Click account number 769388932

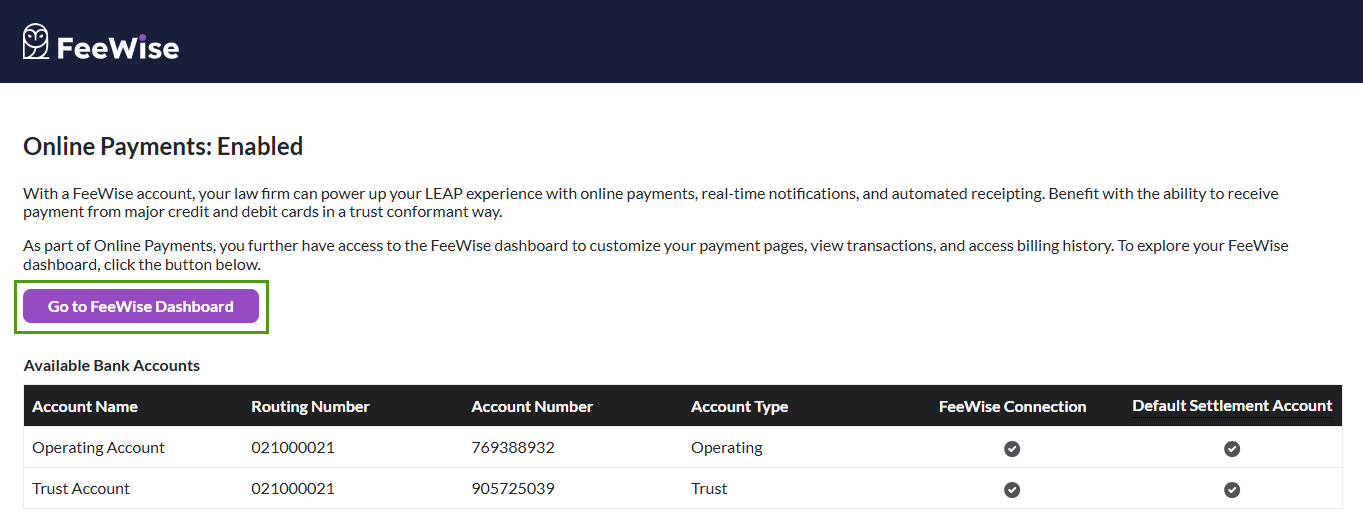(513, 448)
